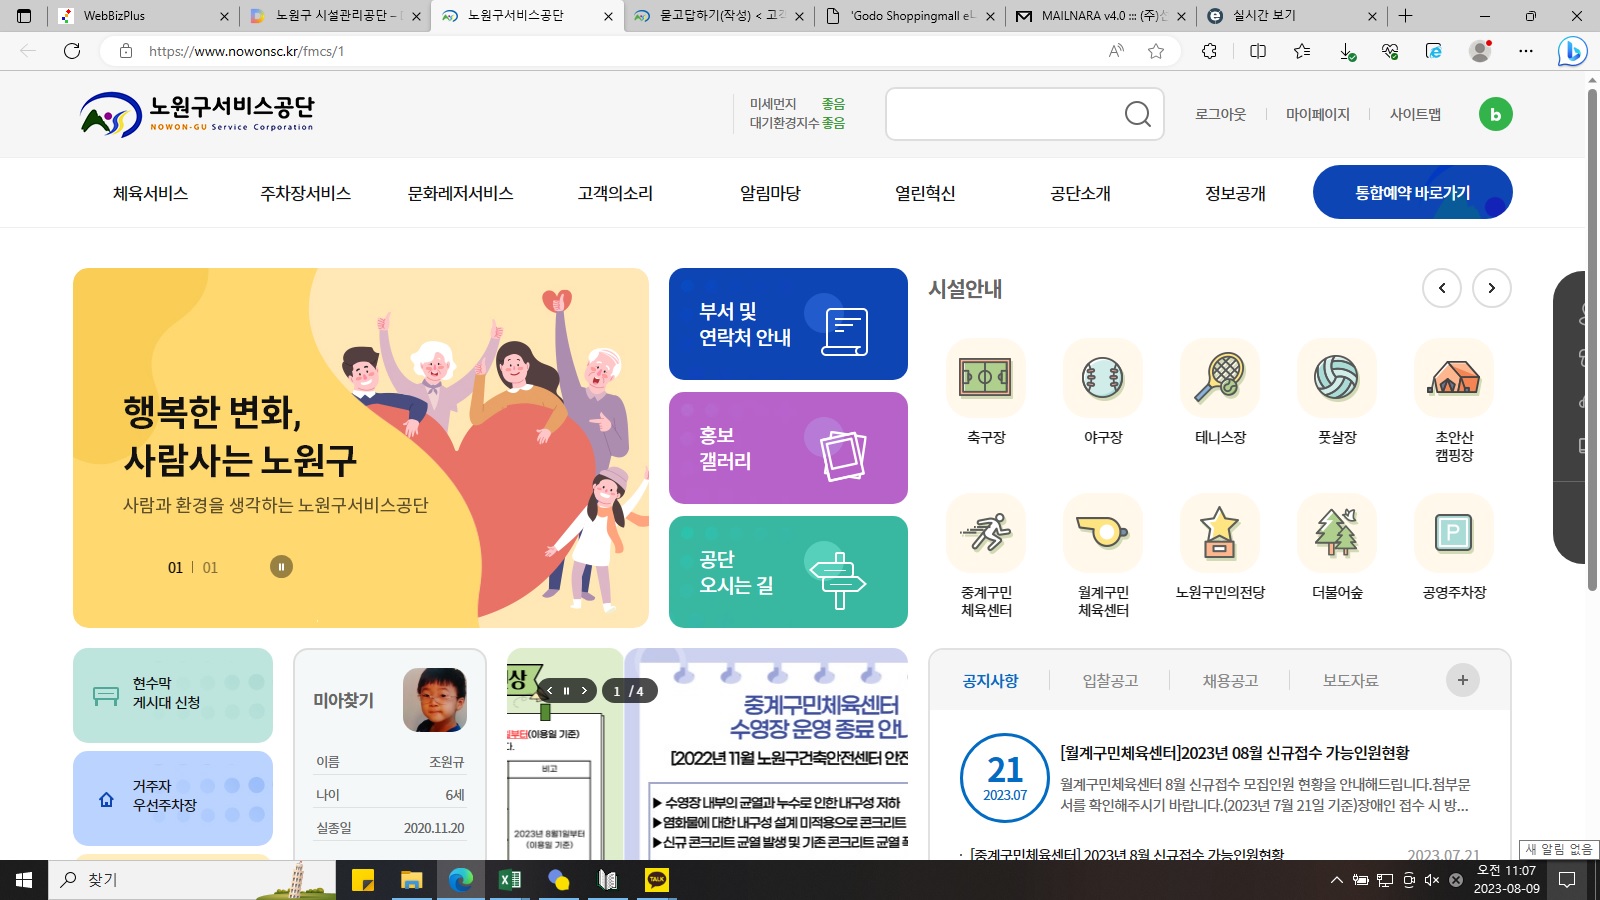Click the 초안산 캠핑장 tent icon
Image resolution: width=1600 pixels, height=900 pixels.
pos(1454,378)
